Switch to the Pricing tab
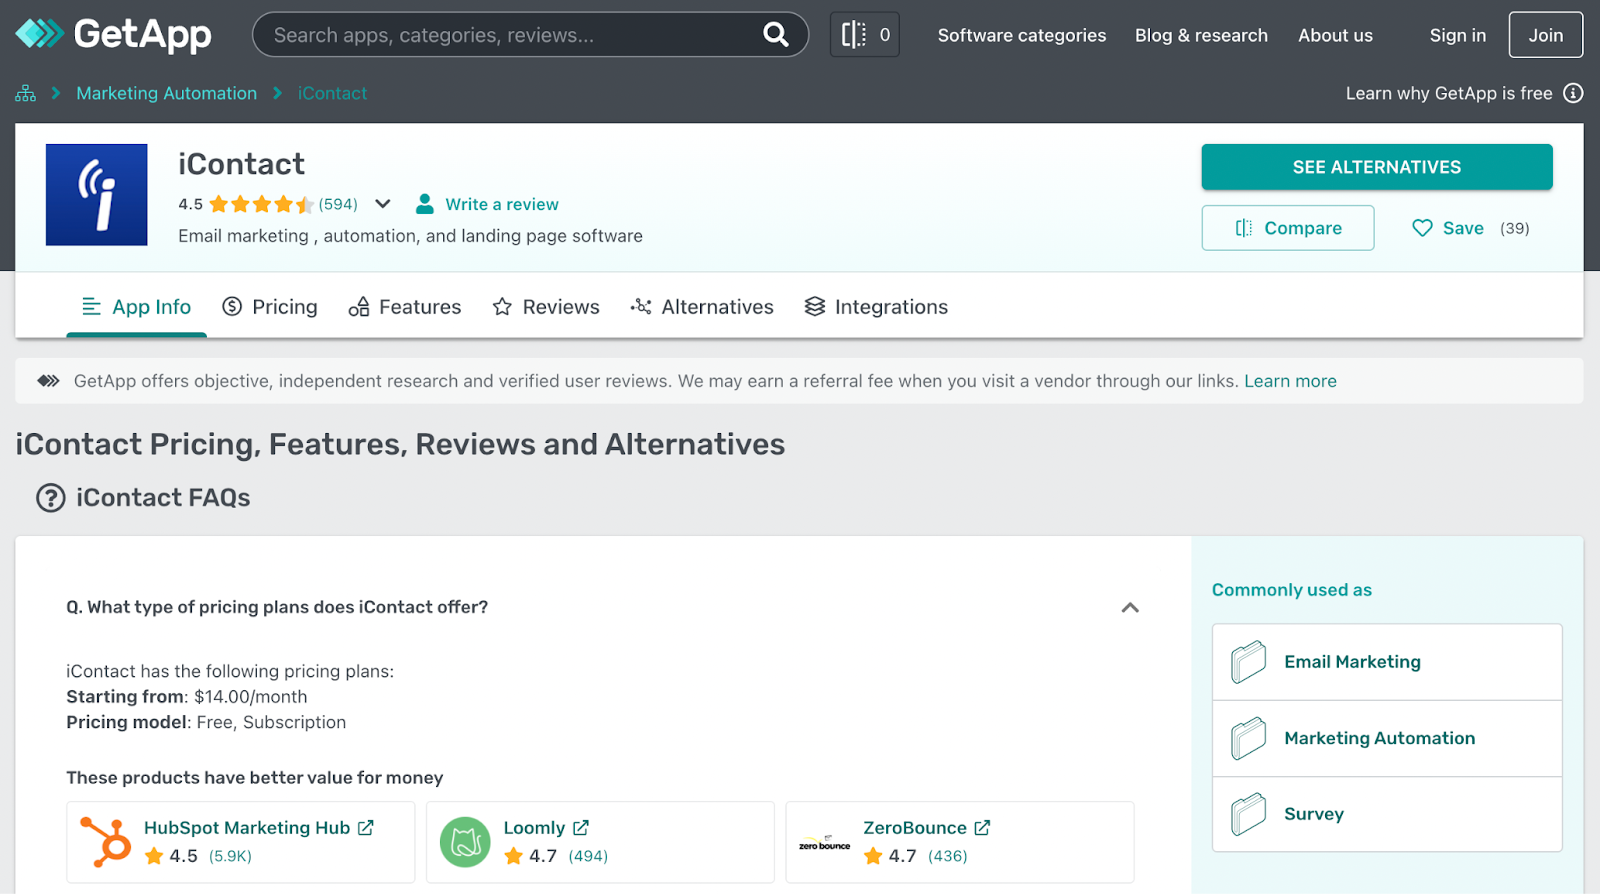The height and width of the screenshot is (894, 1600). click(270, 307)
